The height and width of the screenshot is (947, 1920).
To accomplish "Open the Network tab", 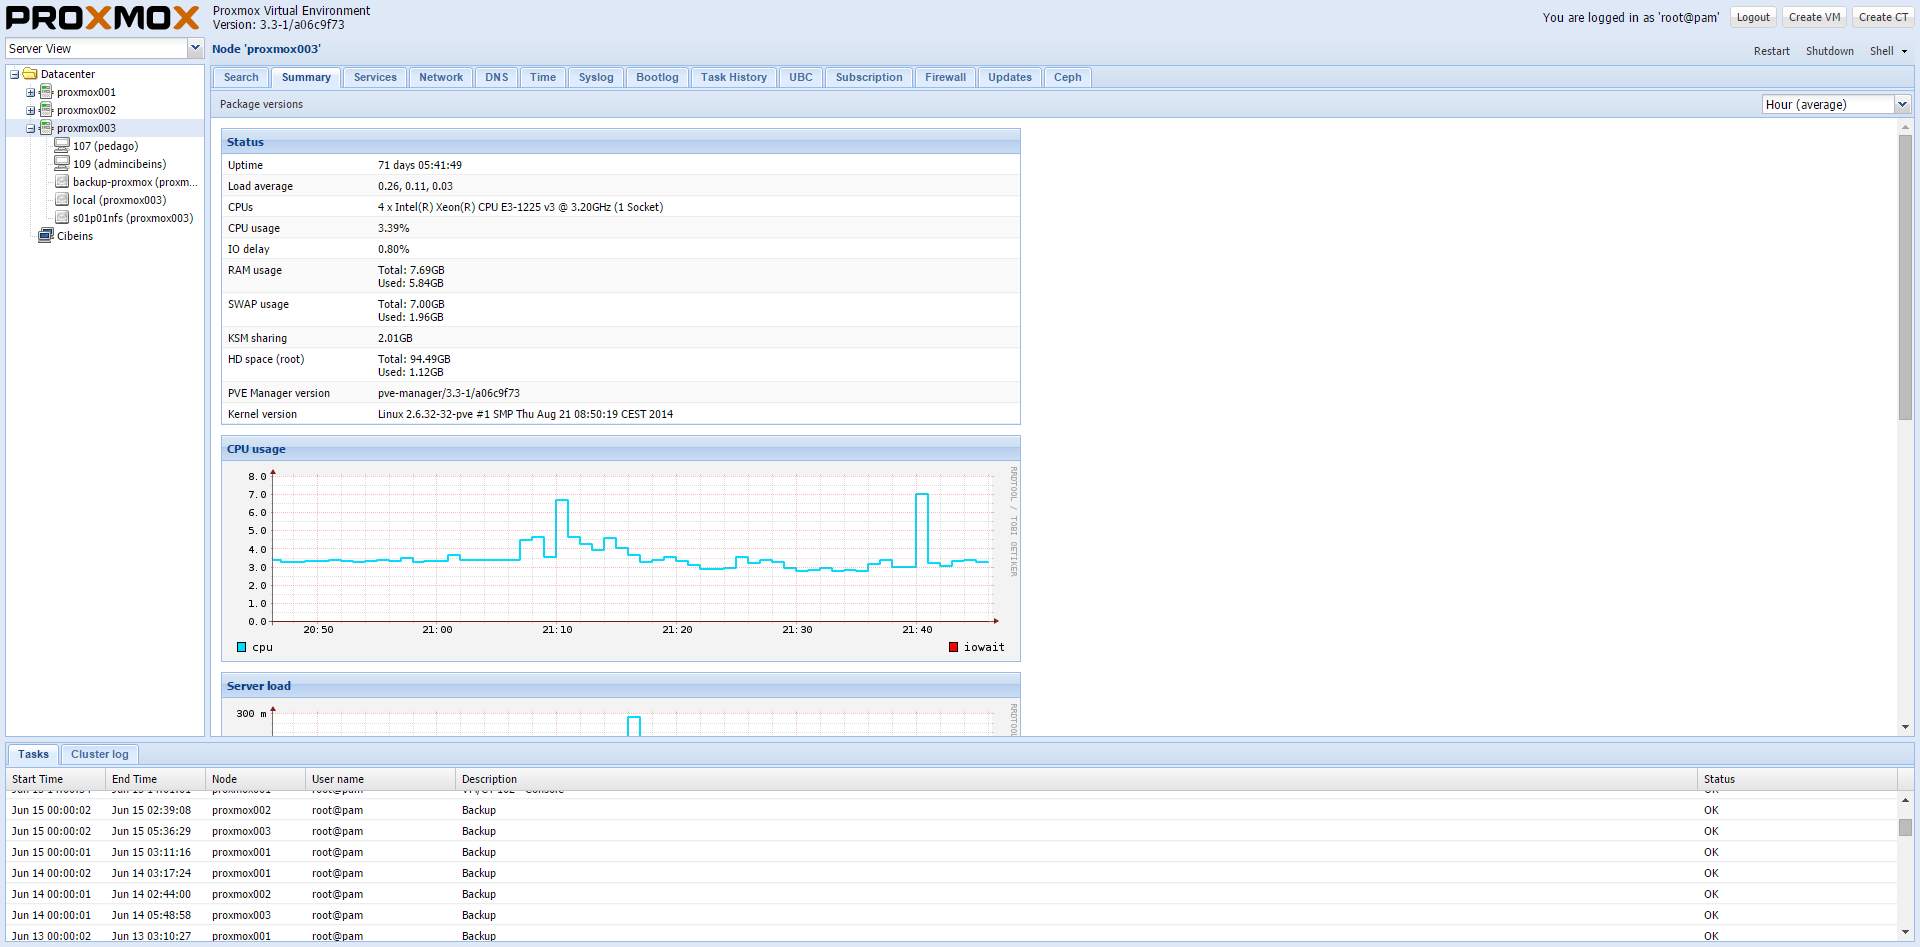I will (x=441, y=77).
